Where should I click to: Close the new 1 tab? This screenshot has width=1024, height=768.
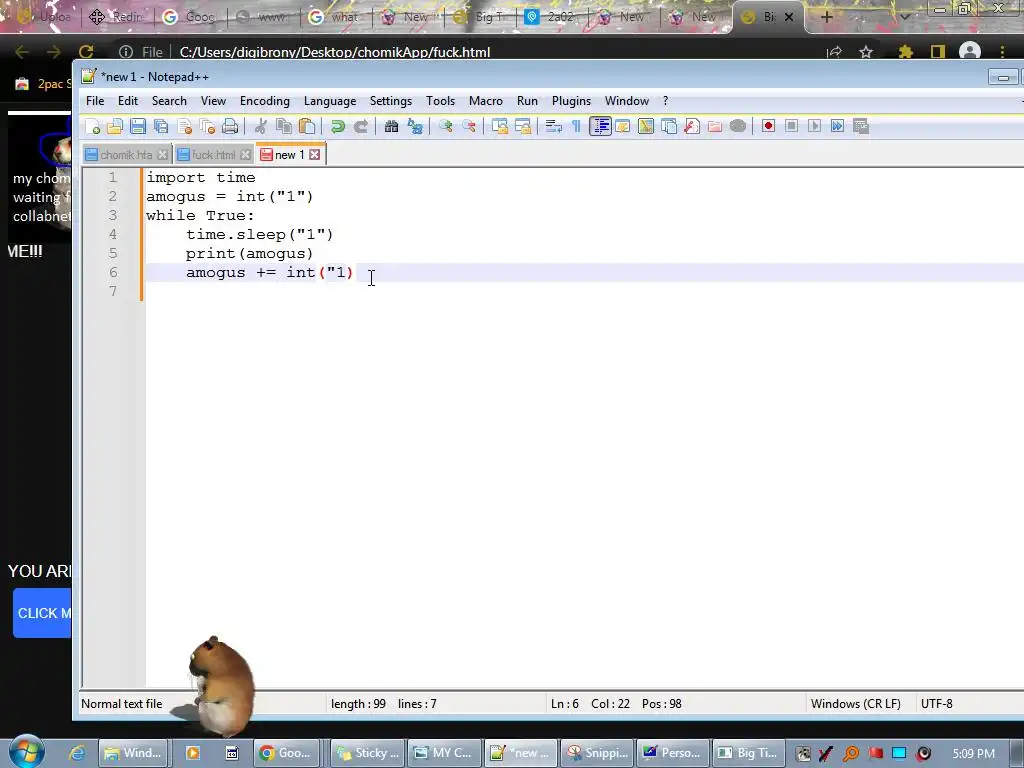(x=315, y=155)
